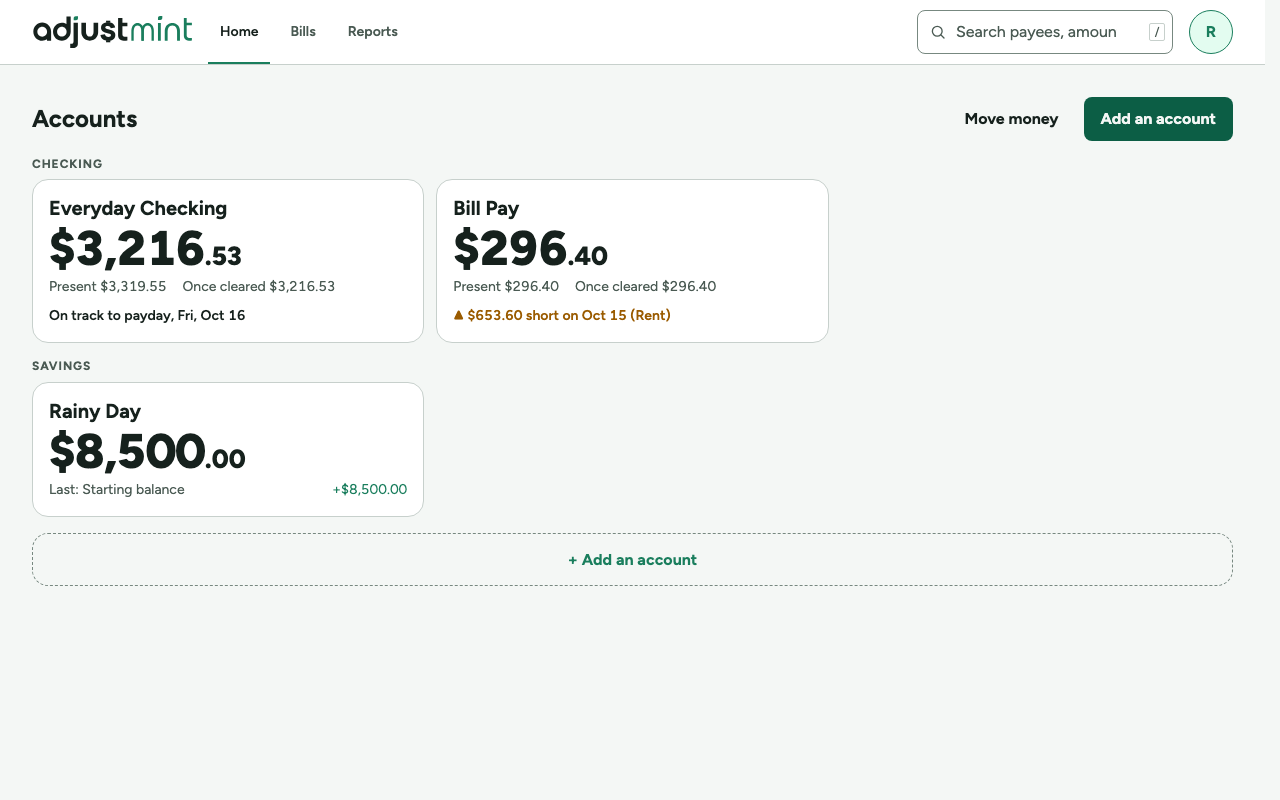This screenshot has height=800, width=1280.
Task: Click Present $3,319.55 in Everyday Checking
Action: (x=108, y=286)
